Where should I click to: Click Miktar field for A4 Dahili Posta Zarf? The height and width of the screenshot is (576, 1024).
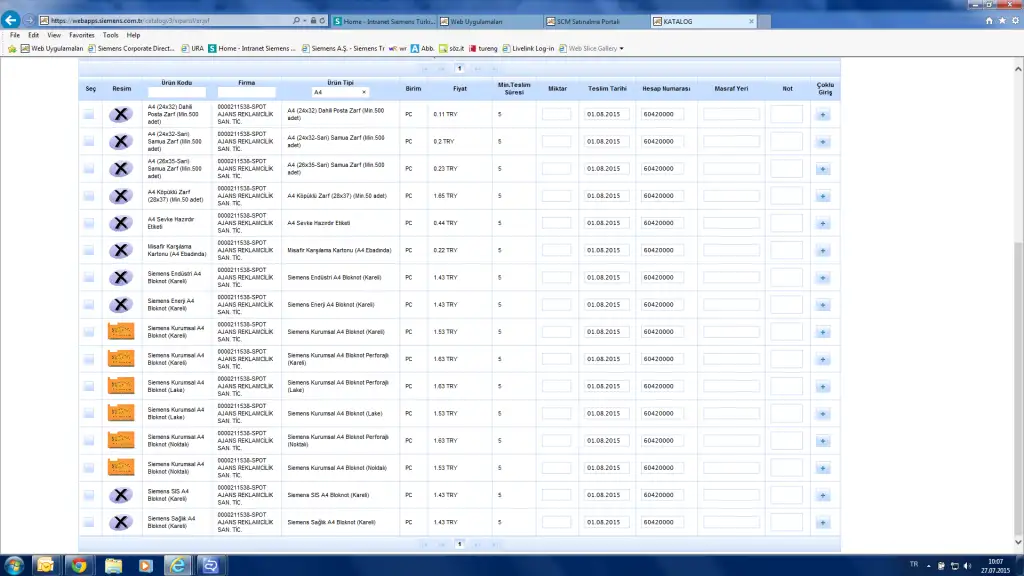[556, 114]
